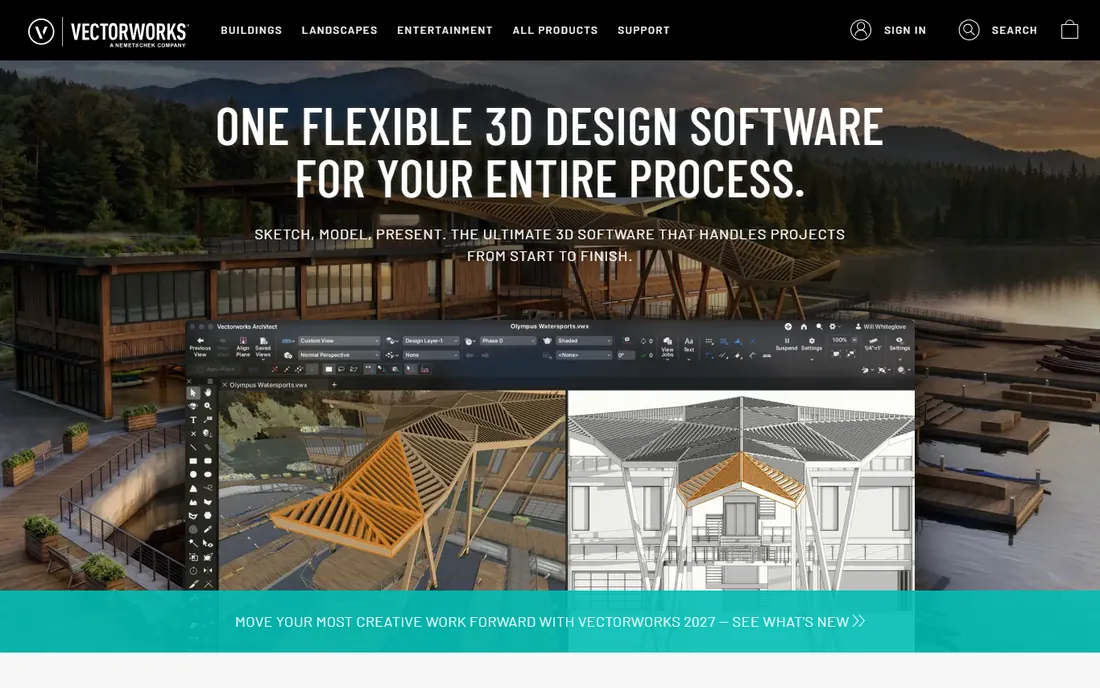Select the Line tool in the tool palette
The width and height of the screenshot is (1100, 688).
pos(193,447)
